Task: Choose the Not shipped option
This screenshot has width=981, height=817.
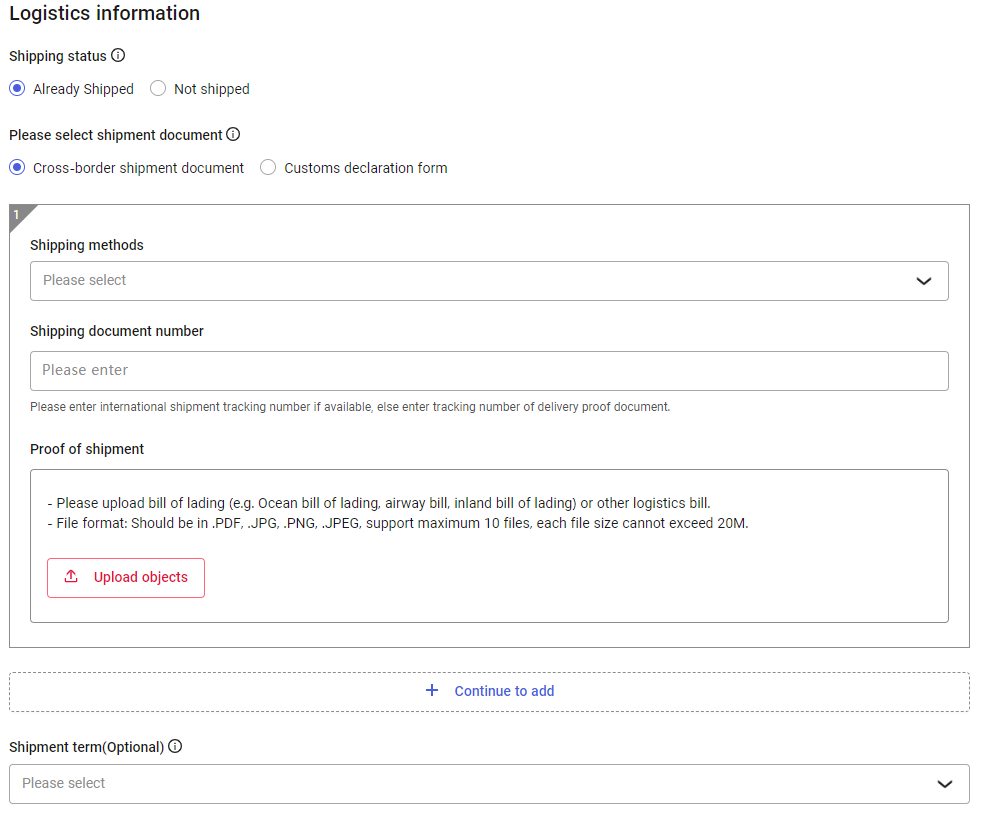Action: coord(158,89)
